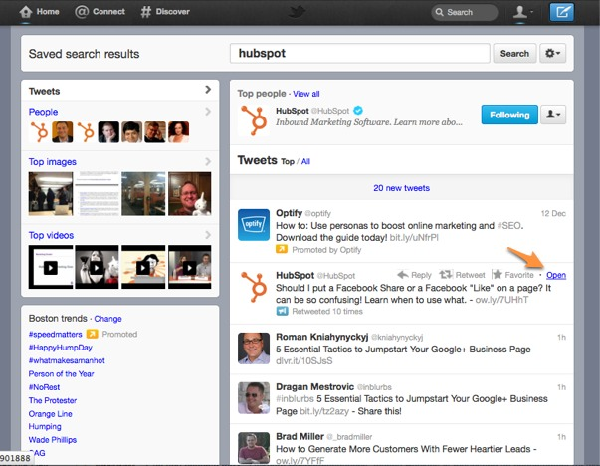Open the document screenshot top image

(97, 194)
